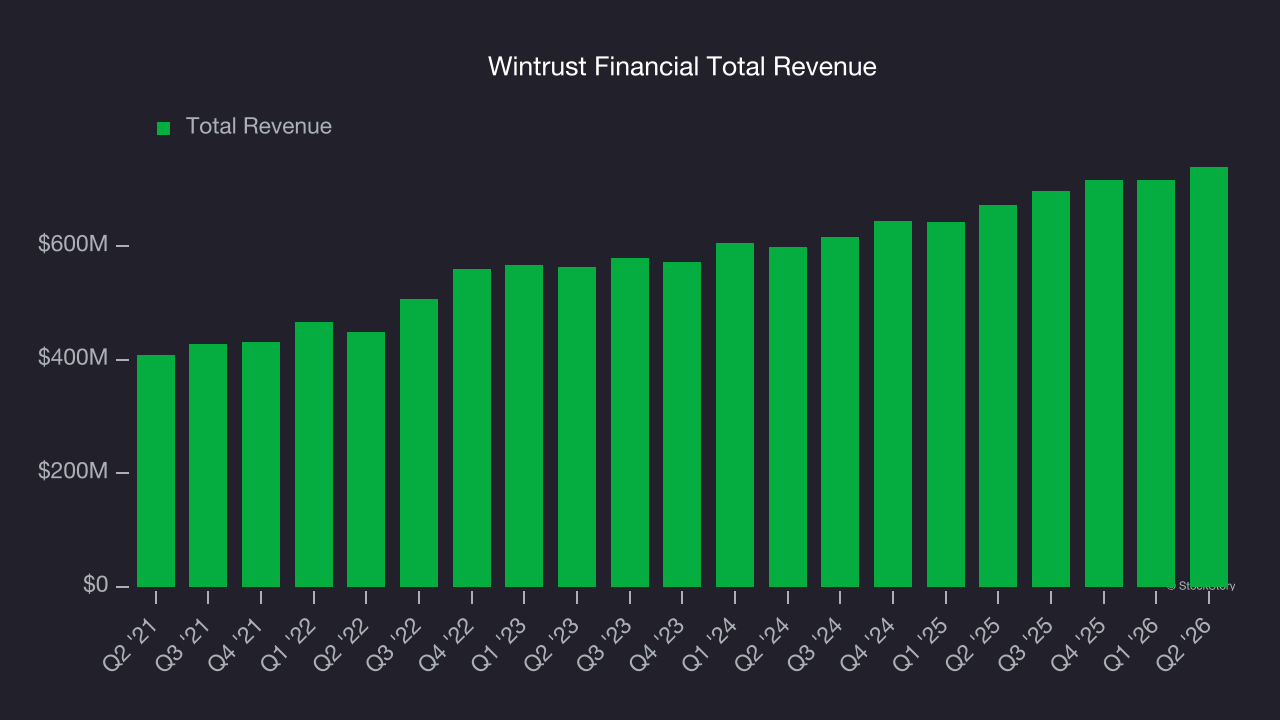The image size is (1280, 720).
Task: Select the Q1 '26 revenue bar
Action: [1156, 383]
